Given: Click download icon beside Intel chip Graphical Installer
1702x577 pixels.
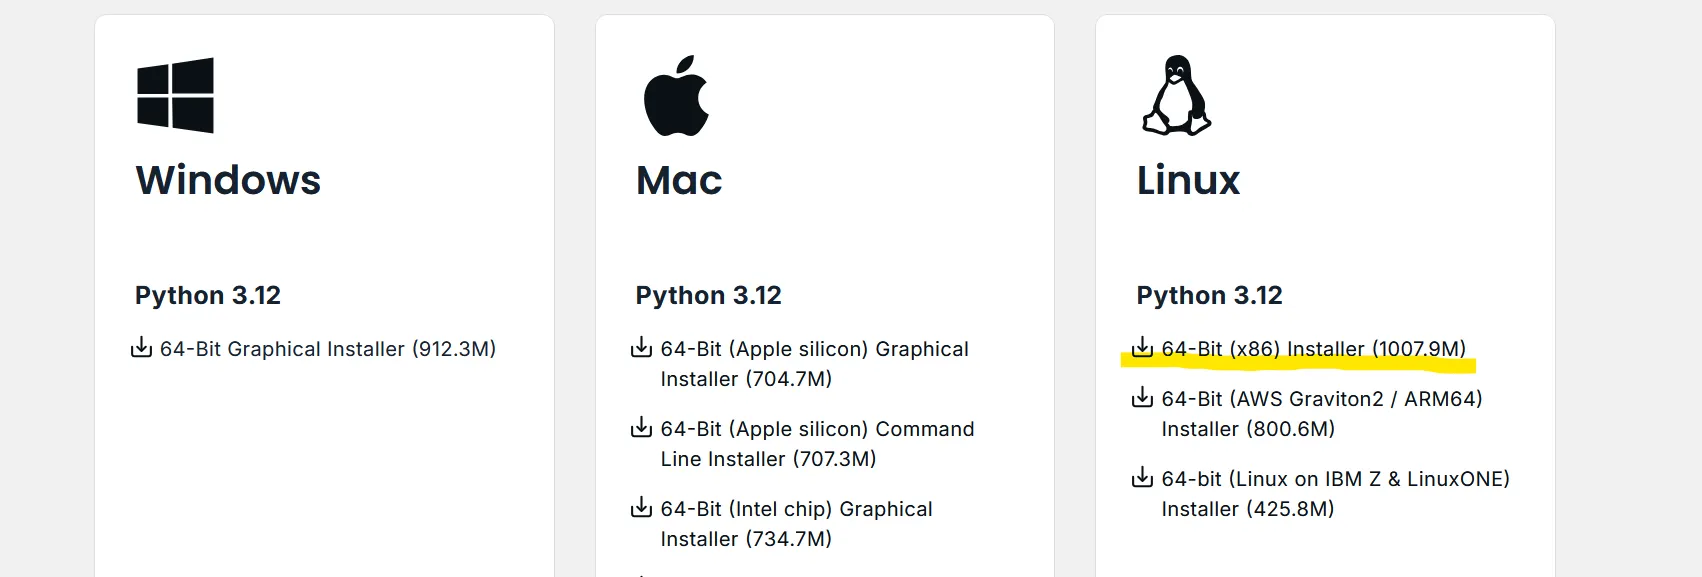Looking at the screenshot, I should (641, 508).
